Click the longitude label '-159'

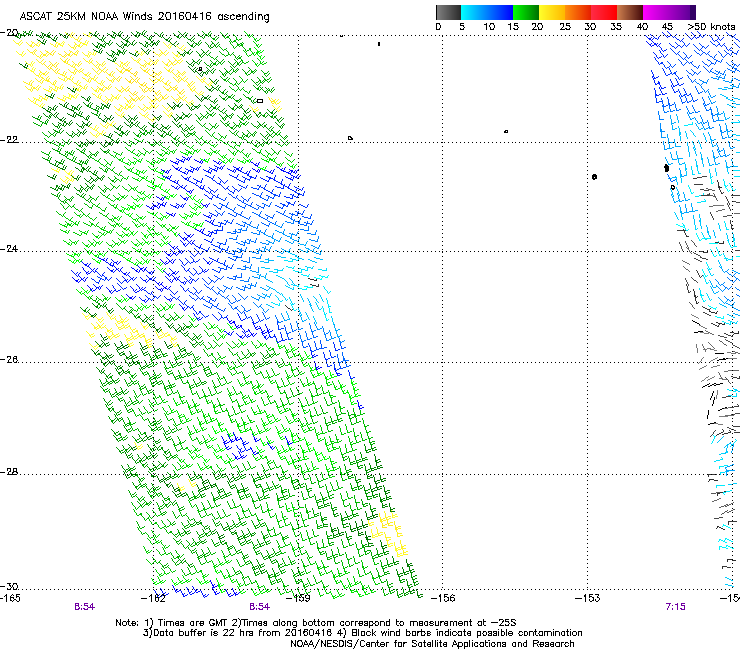click(x=299, y=599)
